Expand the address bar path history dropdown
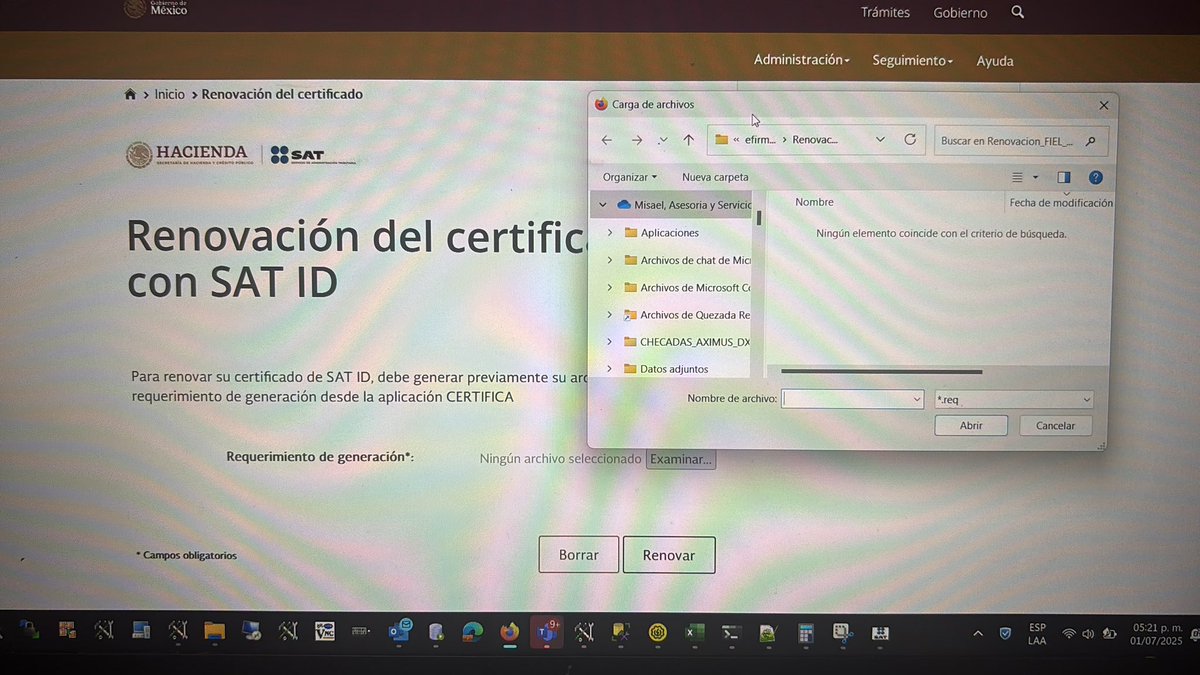 [x=880, y=140]
